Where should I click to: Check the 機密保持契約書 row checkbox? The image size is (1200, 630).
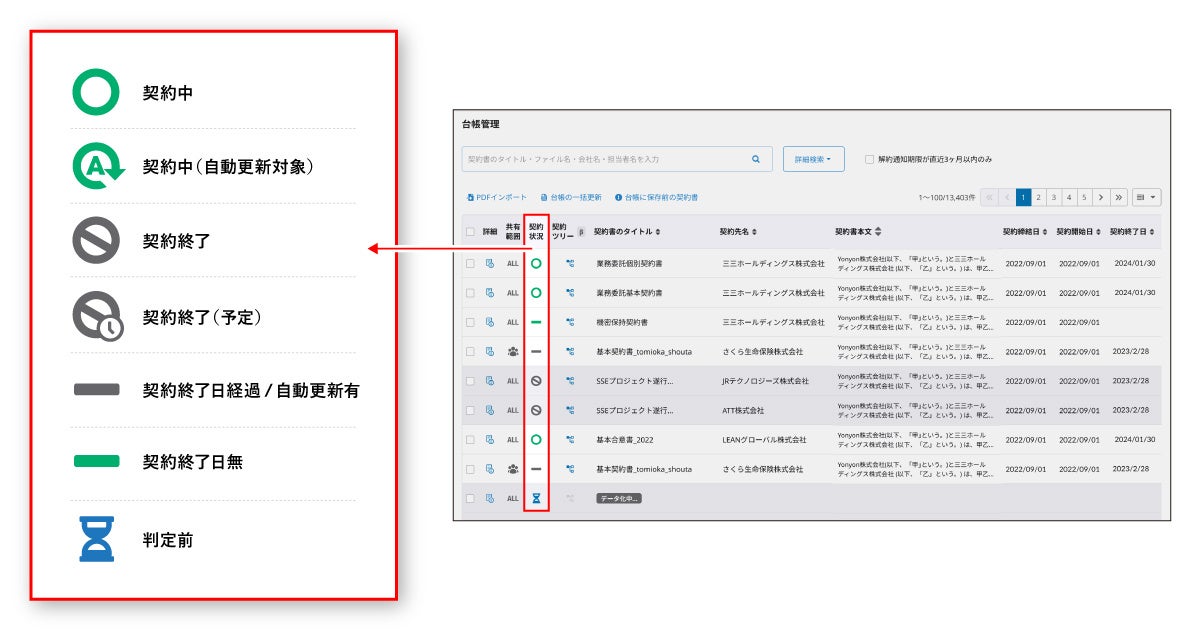470,322
